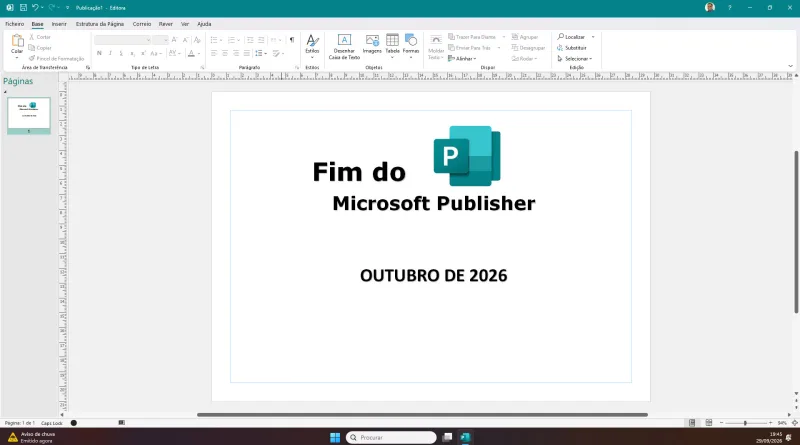Insert a picture with Imagens

pyautogui.click(x=372, y=44)
